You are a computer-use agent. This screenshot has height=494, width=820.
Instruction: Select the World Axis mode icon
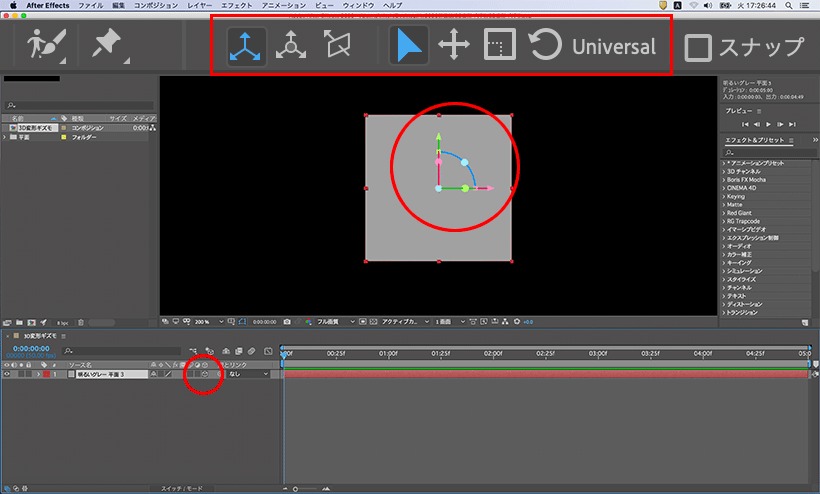(x=291, y=46)
